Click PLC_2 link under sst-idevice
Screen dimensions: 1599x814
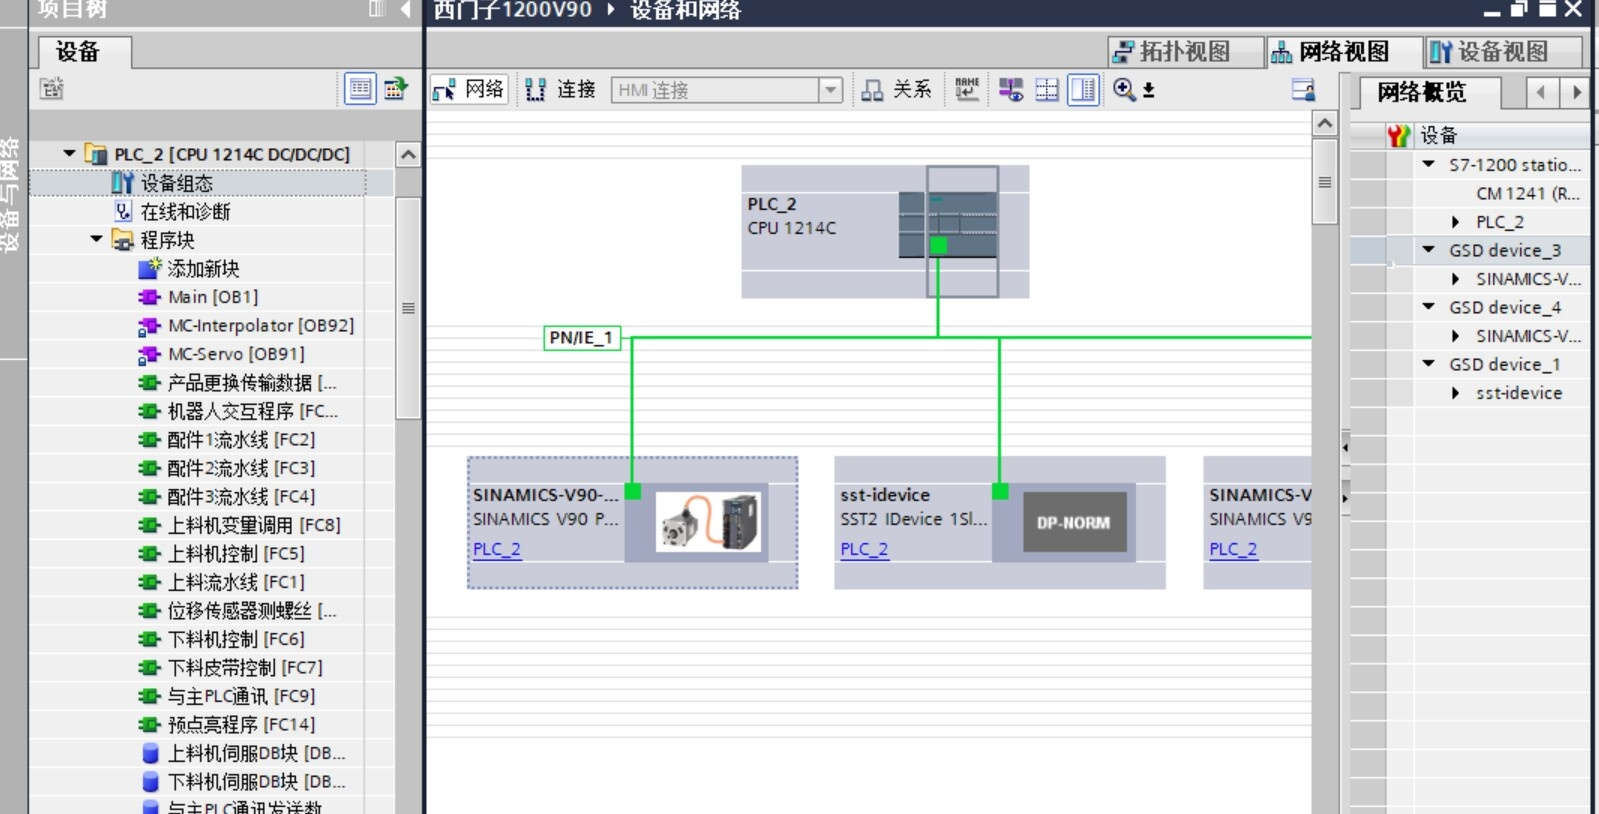[864, 549]
